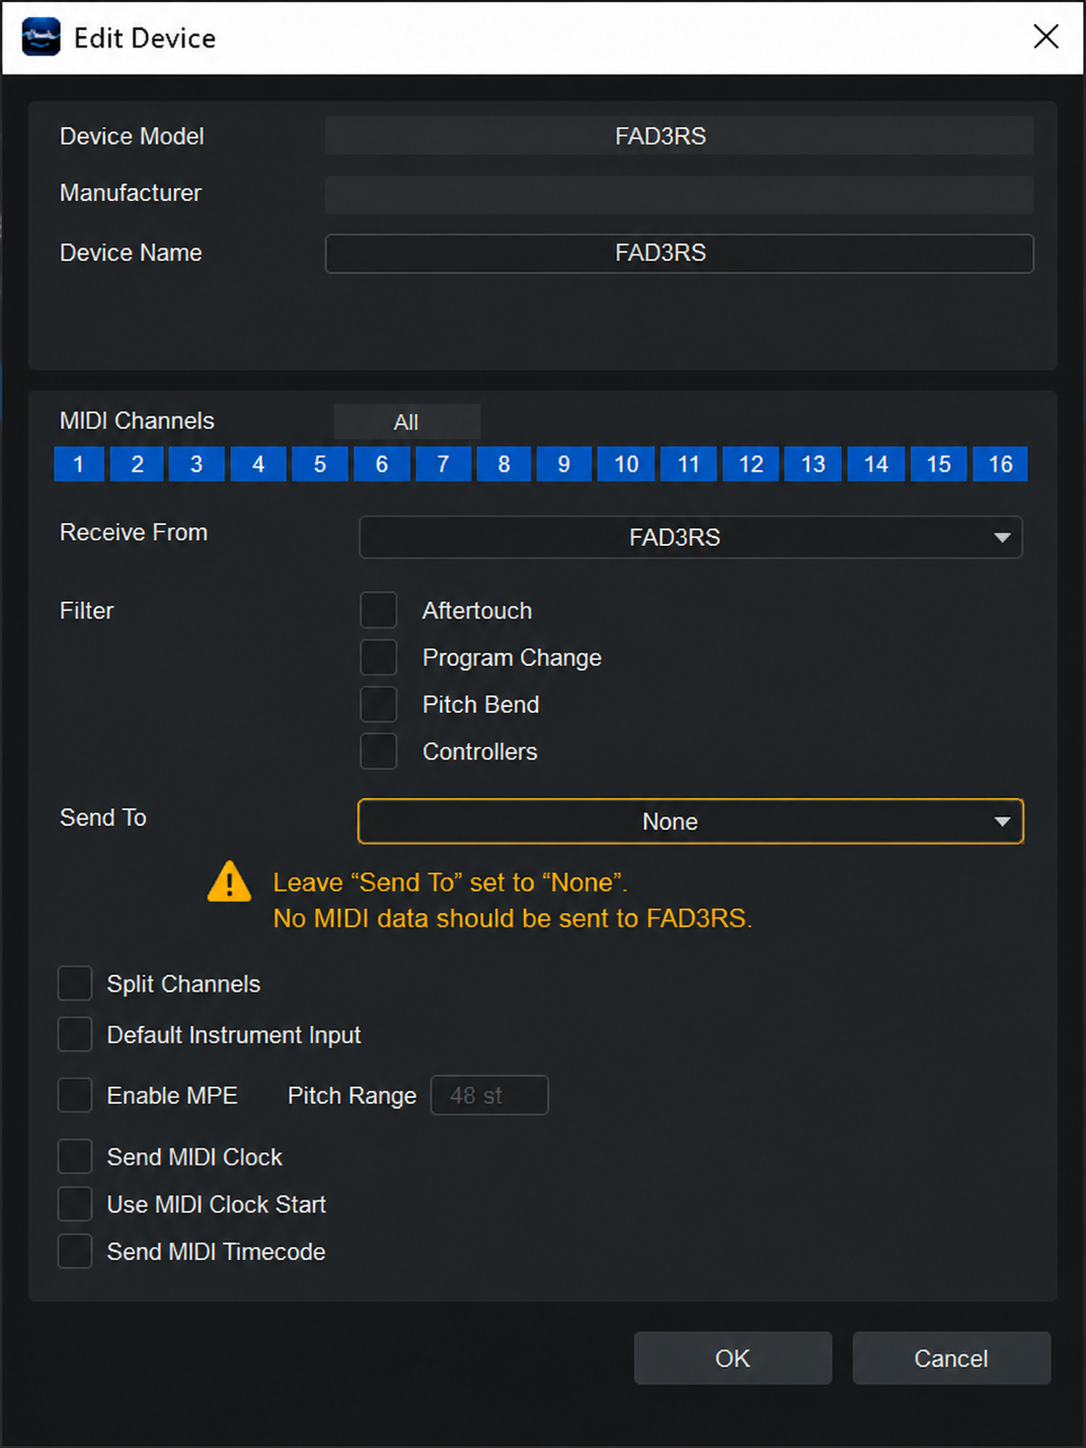Check the Program Change filter
The image size is (1086, 1448).
point(379,657)
